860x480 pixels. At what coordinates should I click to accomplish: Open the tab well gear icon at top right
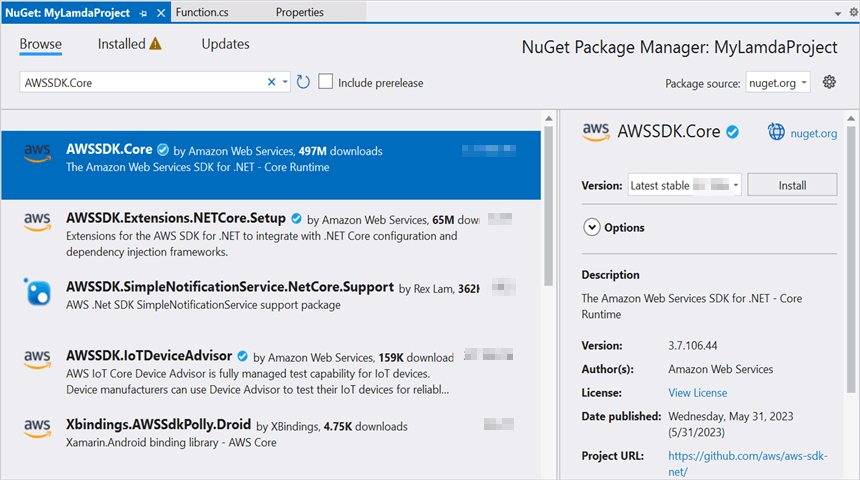(854, 12)
